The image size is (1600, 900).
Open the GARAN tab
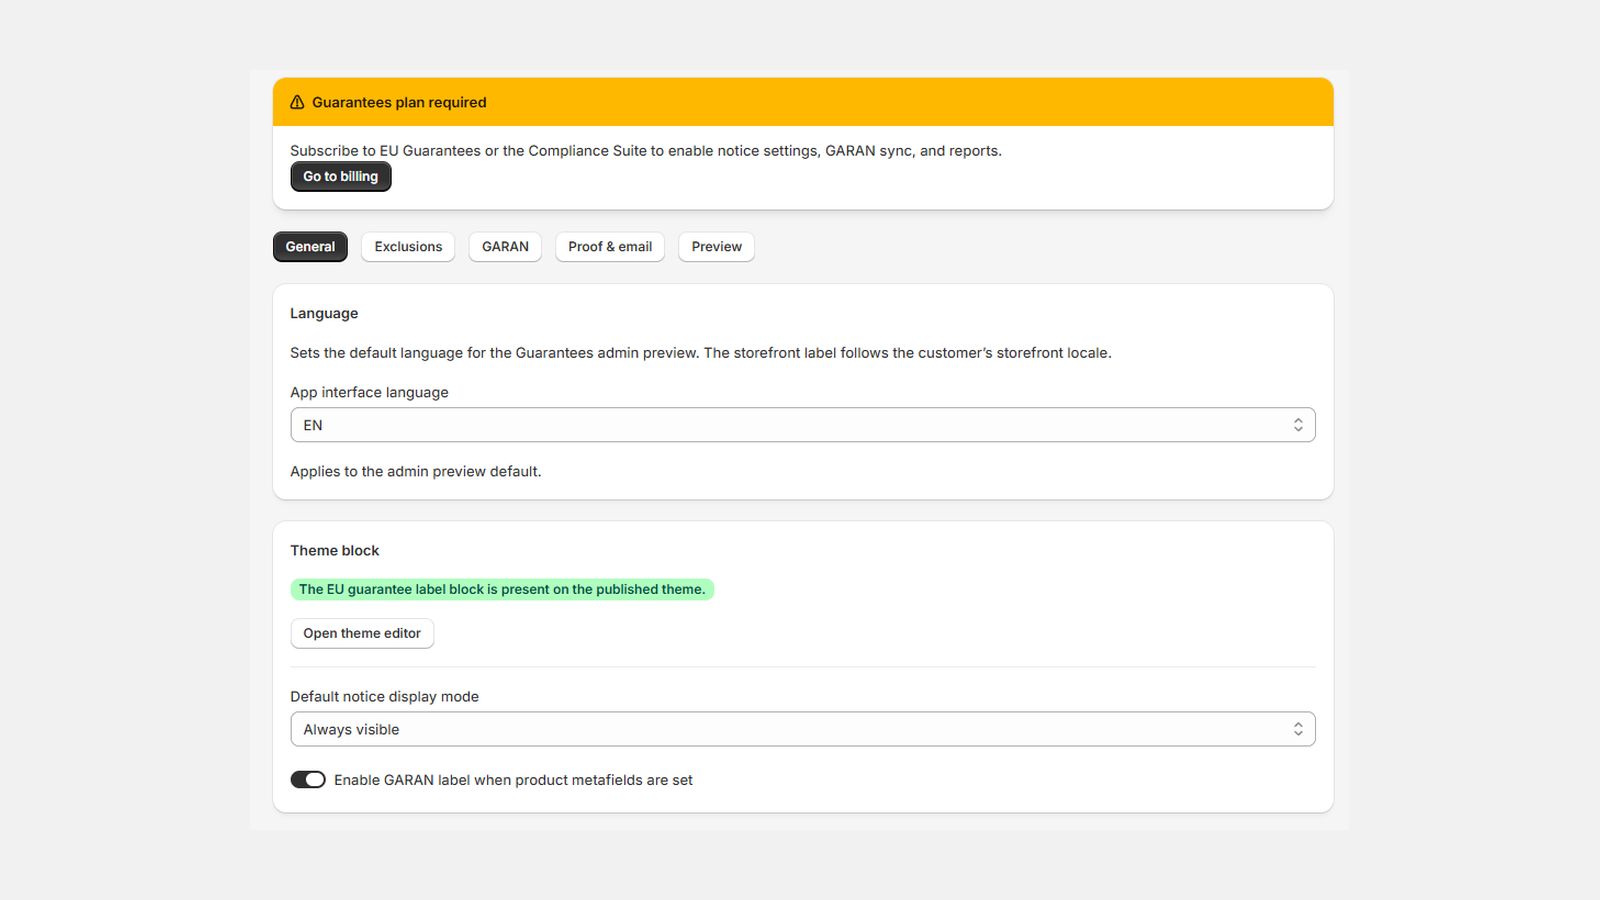[505, 247]
